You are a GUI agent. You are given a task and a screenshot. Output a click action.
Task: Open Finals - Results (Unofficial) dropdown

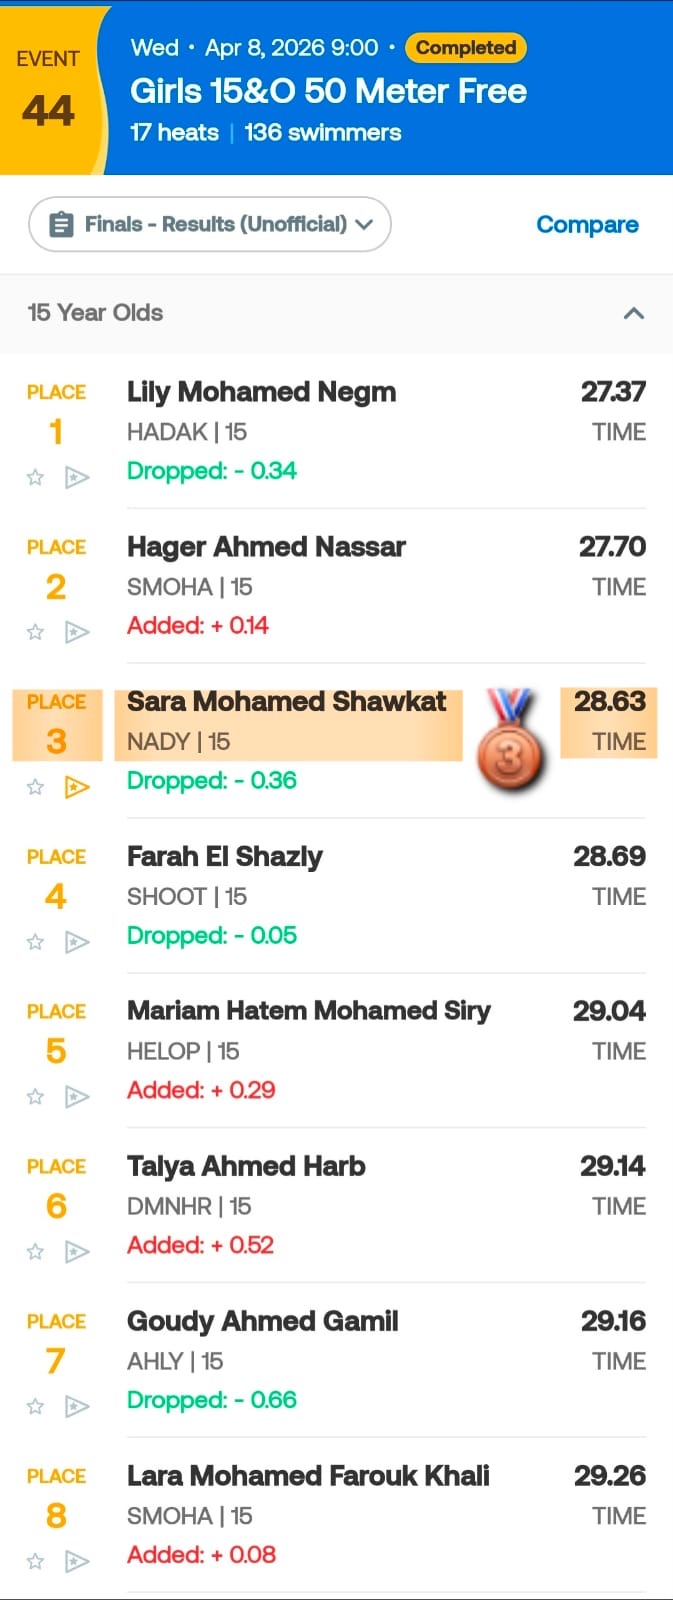coord(210,225)
